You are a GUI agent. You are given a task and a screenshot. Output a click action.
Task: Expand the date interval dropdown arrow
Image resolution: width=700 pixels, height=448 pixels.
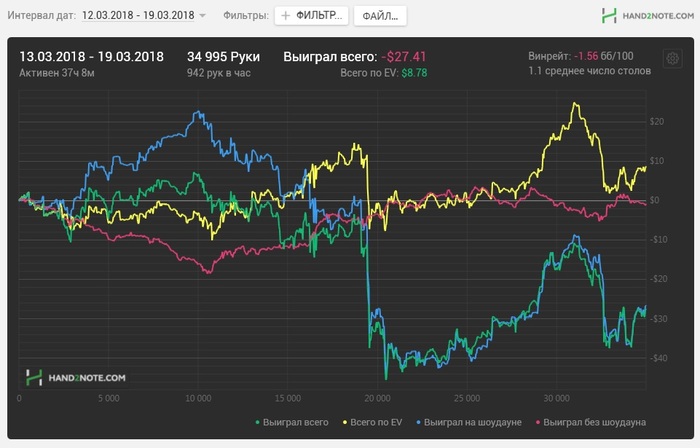pyautogui.click(x=203, y=16)
